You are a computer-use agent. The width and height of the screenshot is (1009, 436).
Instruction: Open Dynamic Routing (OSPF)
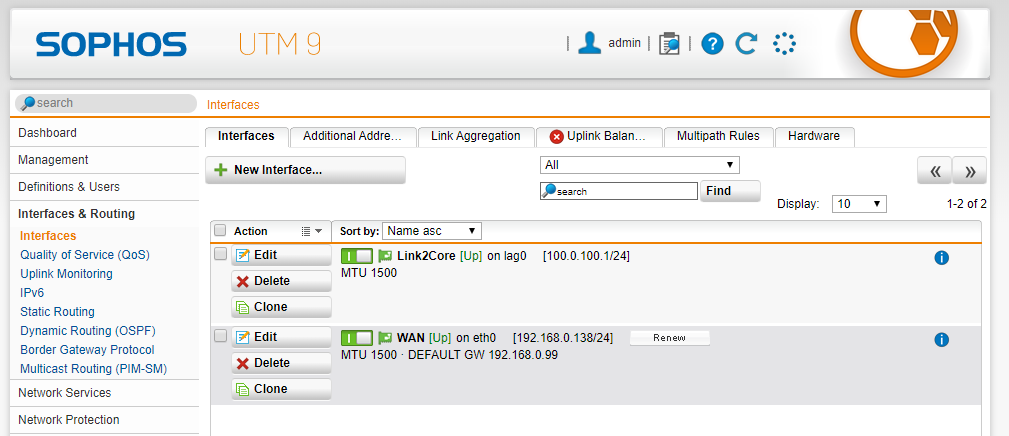click(x=88, y=331)
